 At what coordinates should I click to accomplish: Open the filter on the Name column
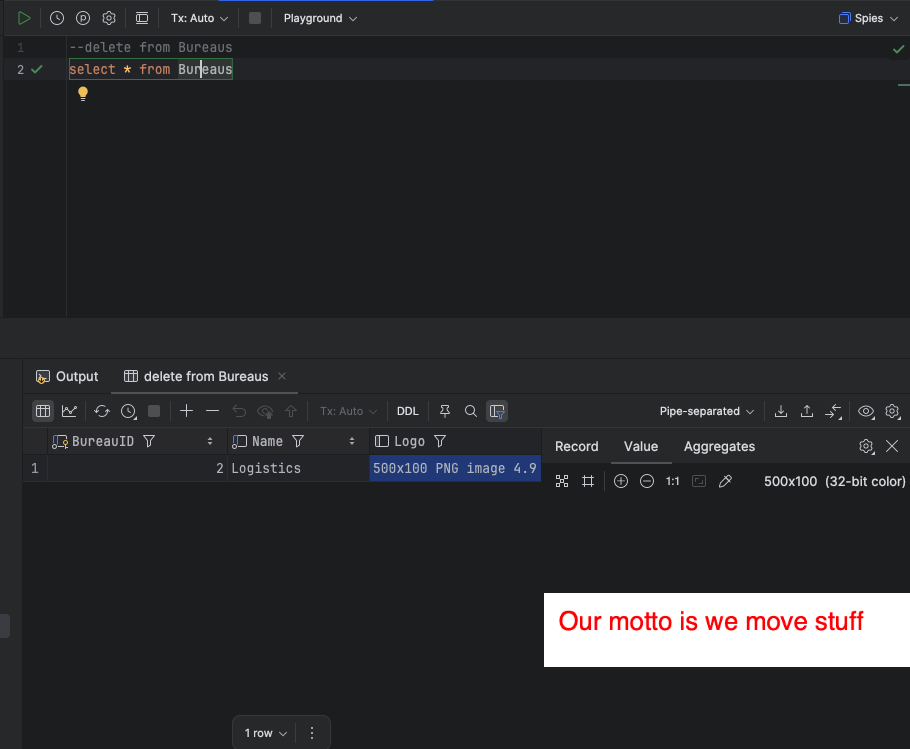[x=298, y=440]
